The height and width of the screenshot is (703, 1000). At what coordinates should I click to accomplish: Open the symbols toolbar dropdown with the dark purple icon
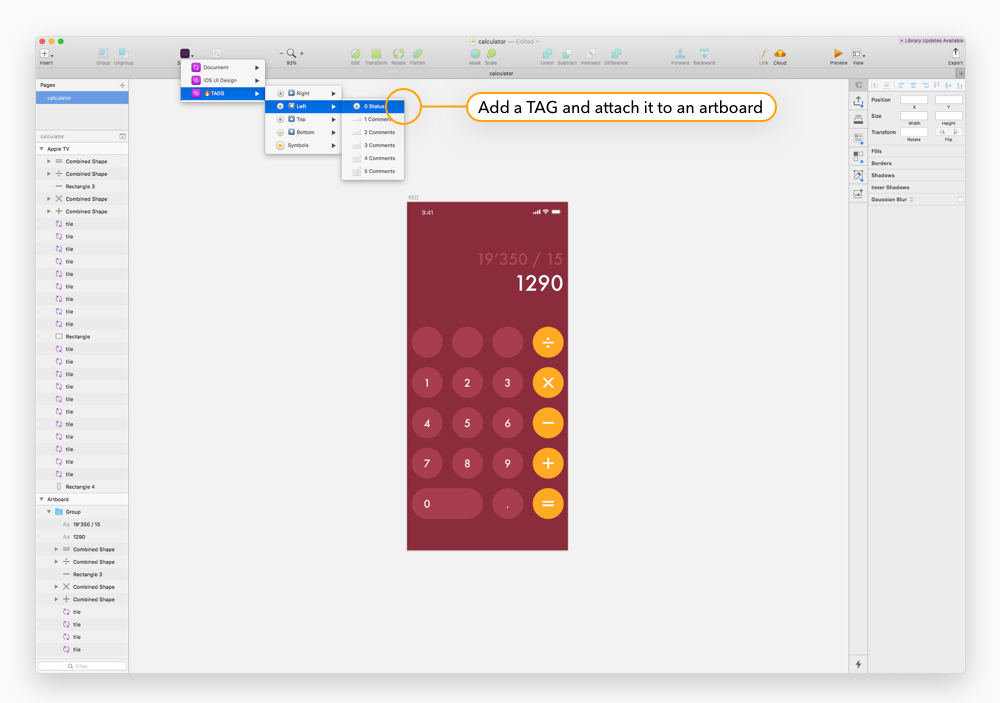point(186,54)
